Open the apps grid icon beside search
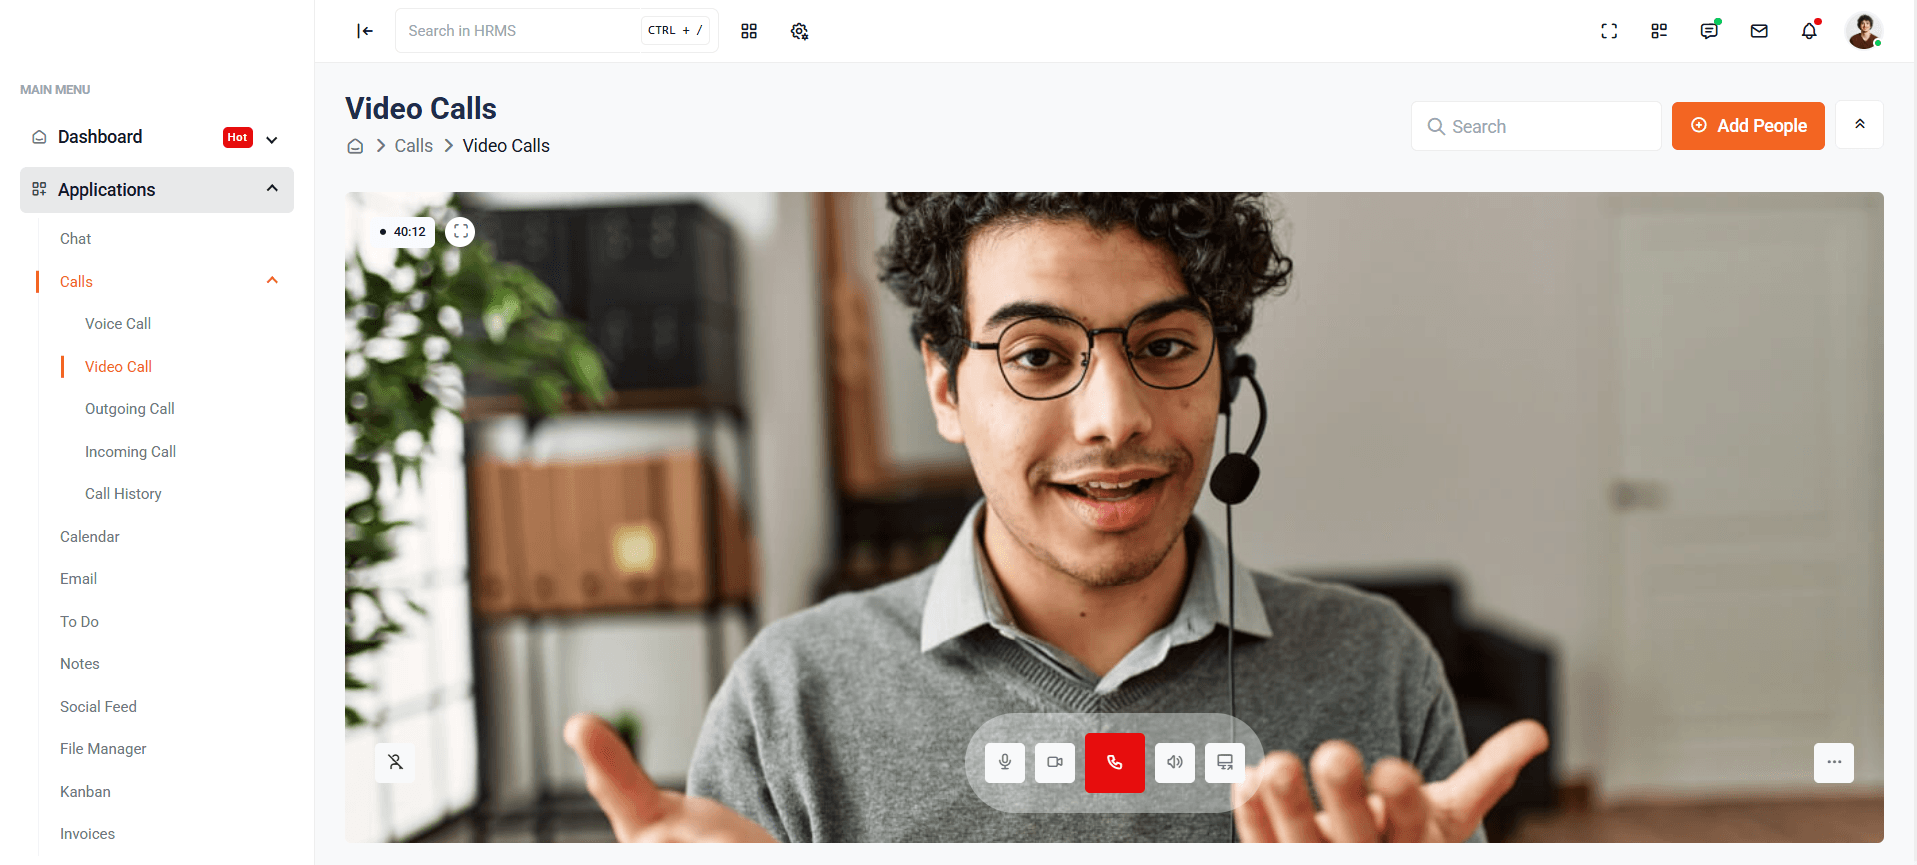The height and width of the screenshot is (865, 1917). (749, 31)
